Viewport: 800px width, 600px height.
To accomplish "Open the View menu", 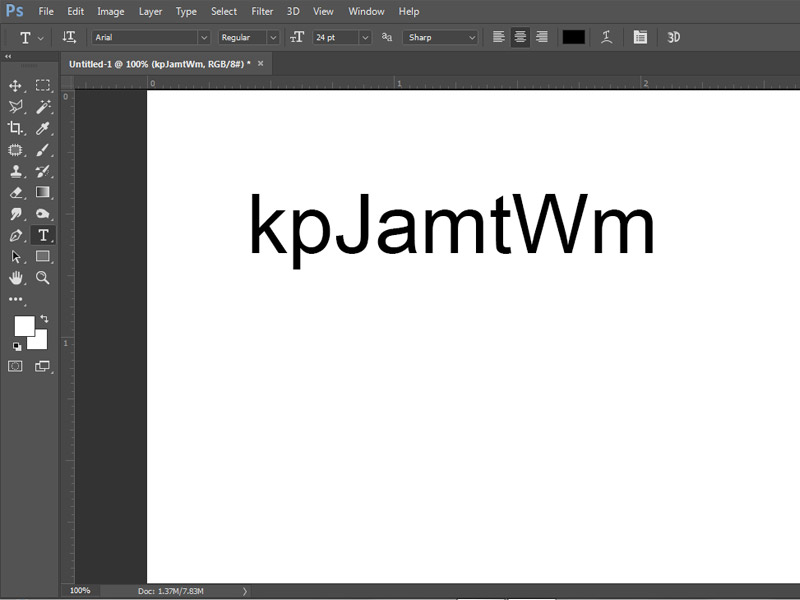I will [x=323, y=11].
